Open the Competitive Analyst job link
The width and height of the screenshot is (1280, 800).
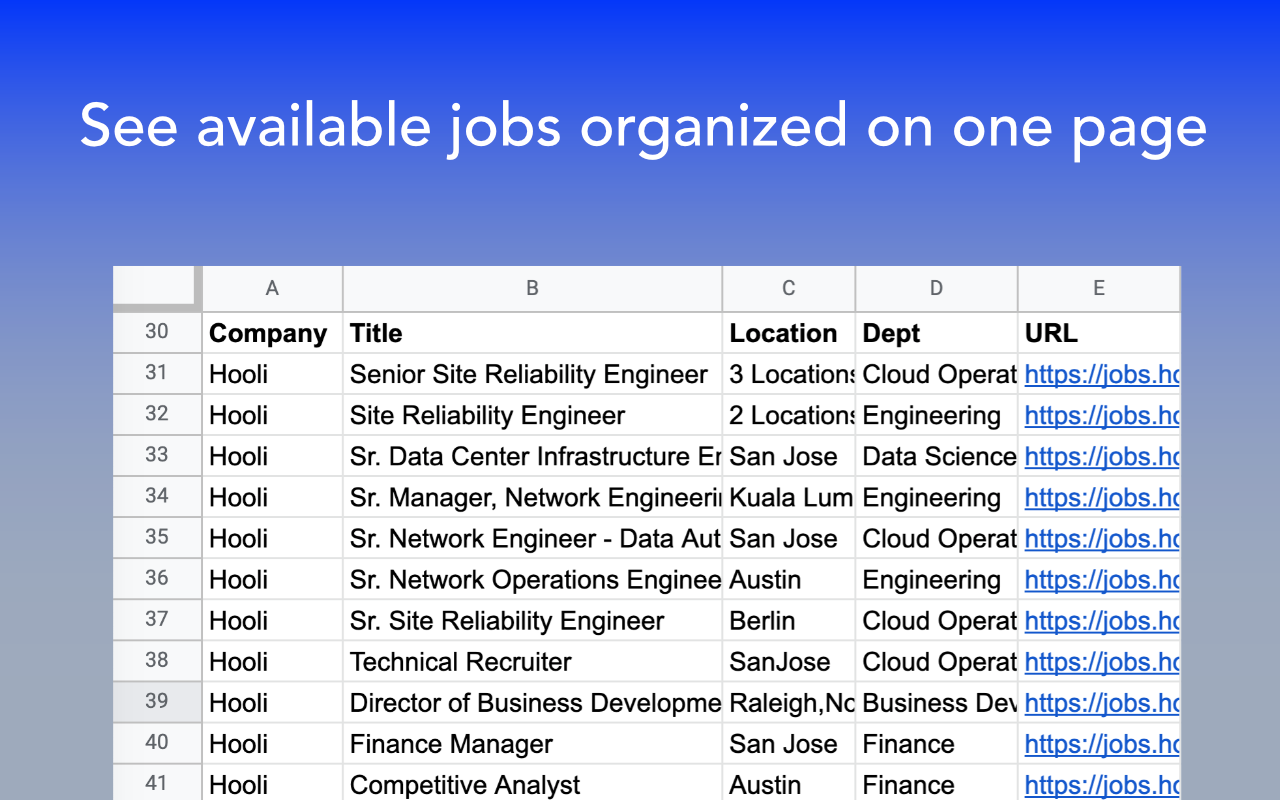(1102, 785)
